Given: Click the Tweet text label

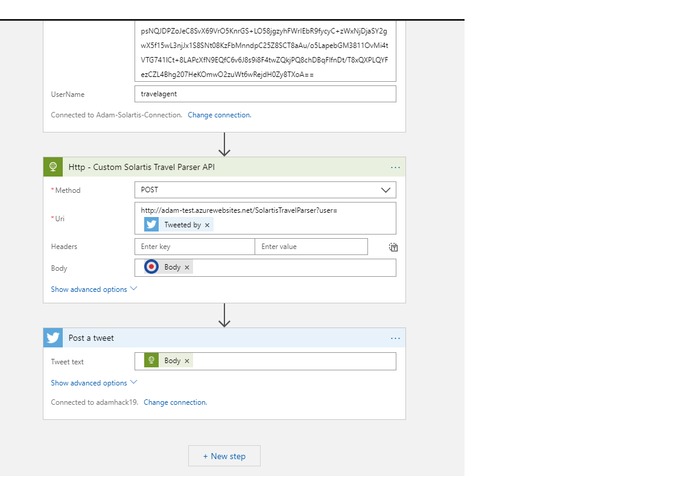Looking at the screenshot, I should click(67, 362).
